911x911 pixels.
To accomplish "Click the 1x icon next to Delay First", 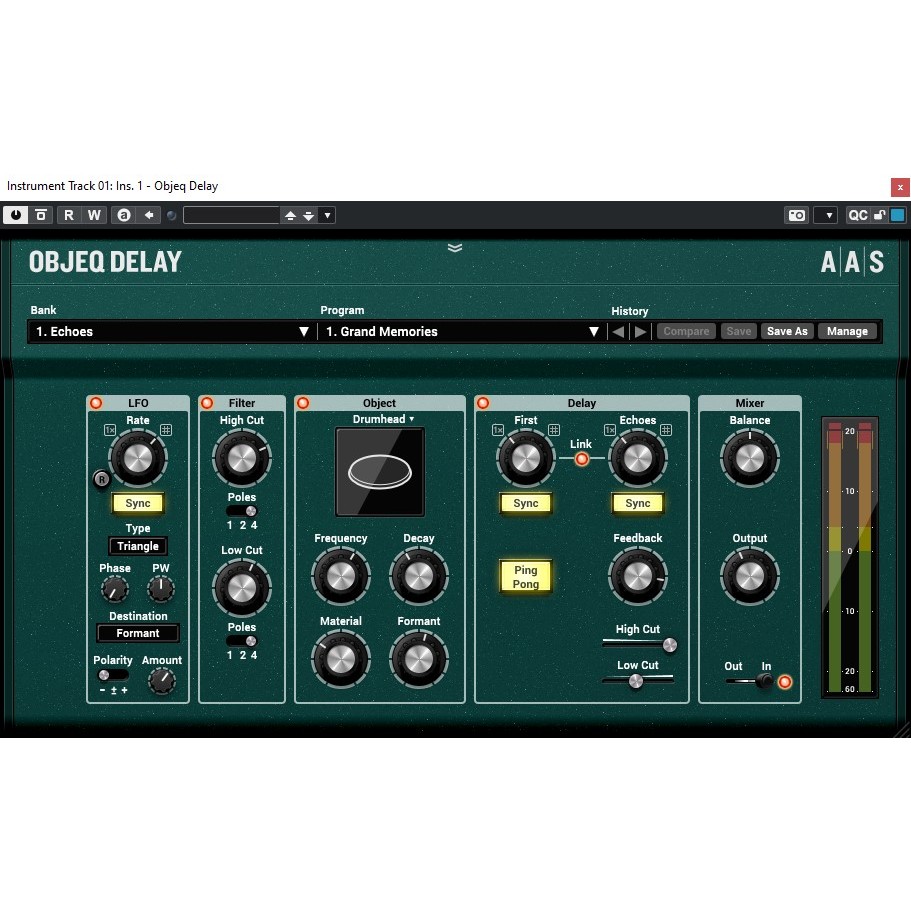I will (497, 430).
